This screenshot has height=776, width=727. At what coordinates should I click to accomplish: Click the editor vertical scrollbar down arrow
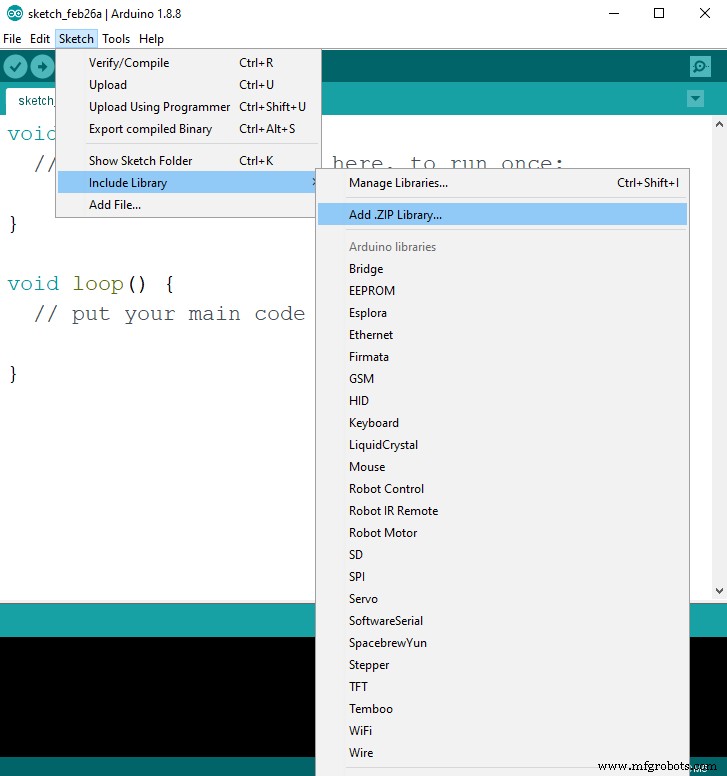point(718,593)
